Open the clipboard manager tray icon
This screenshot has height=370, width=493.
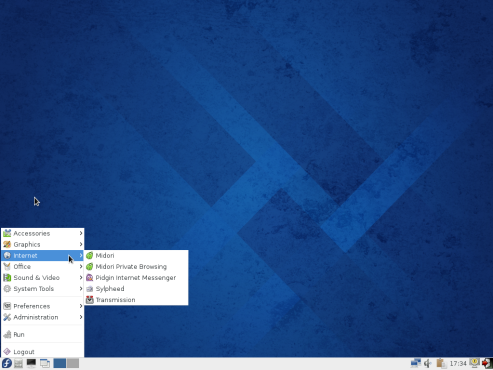[441, 363]
